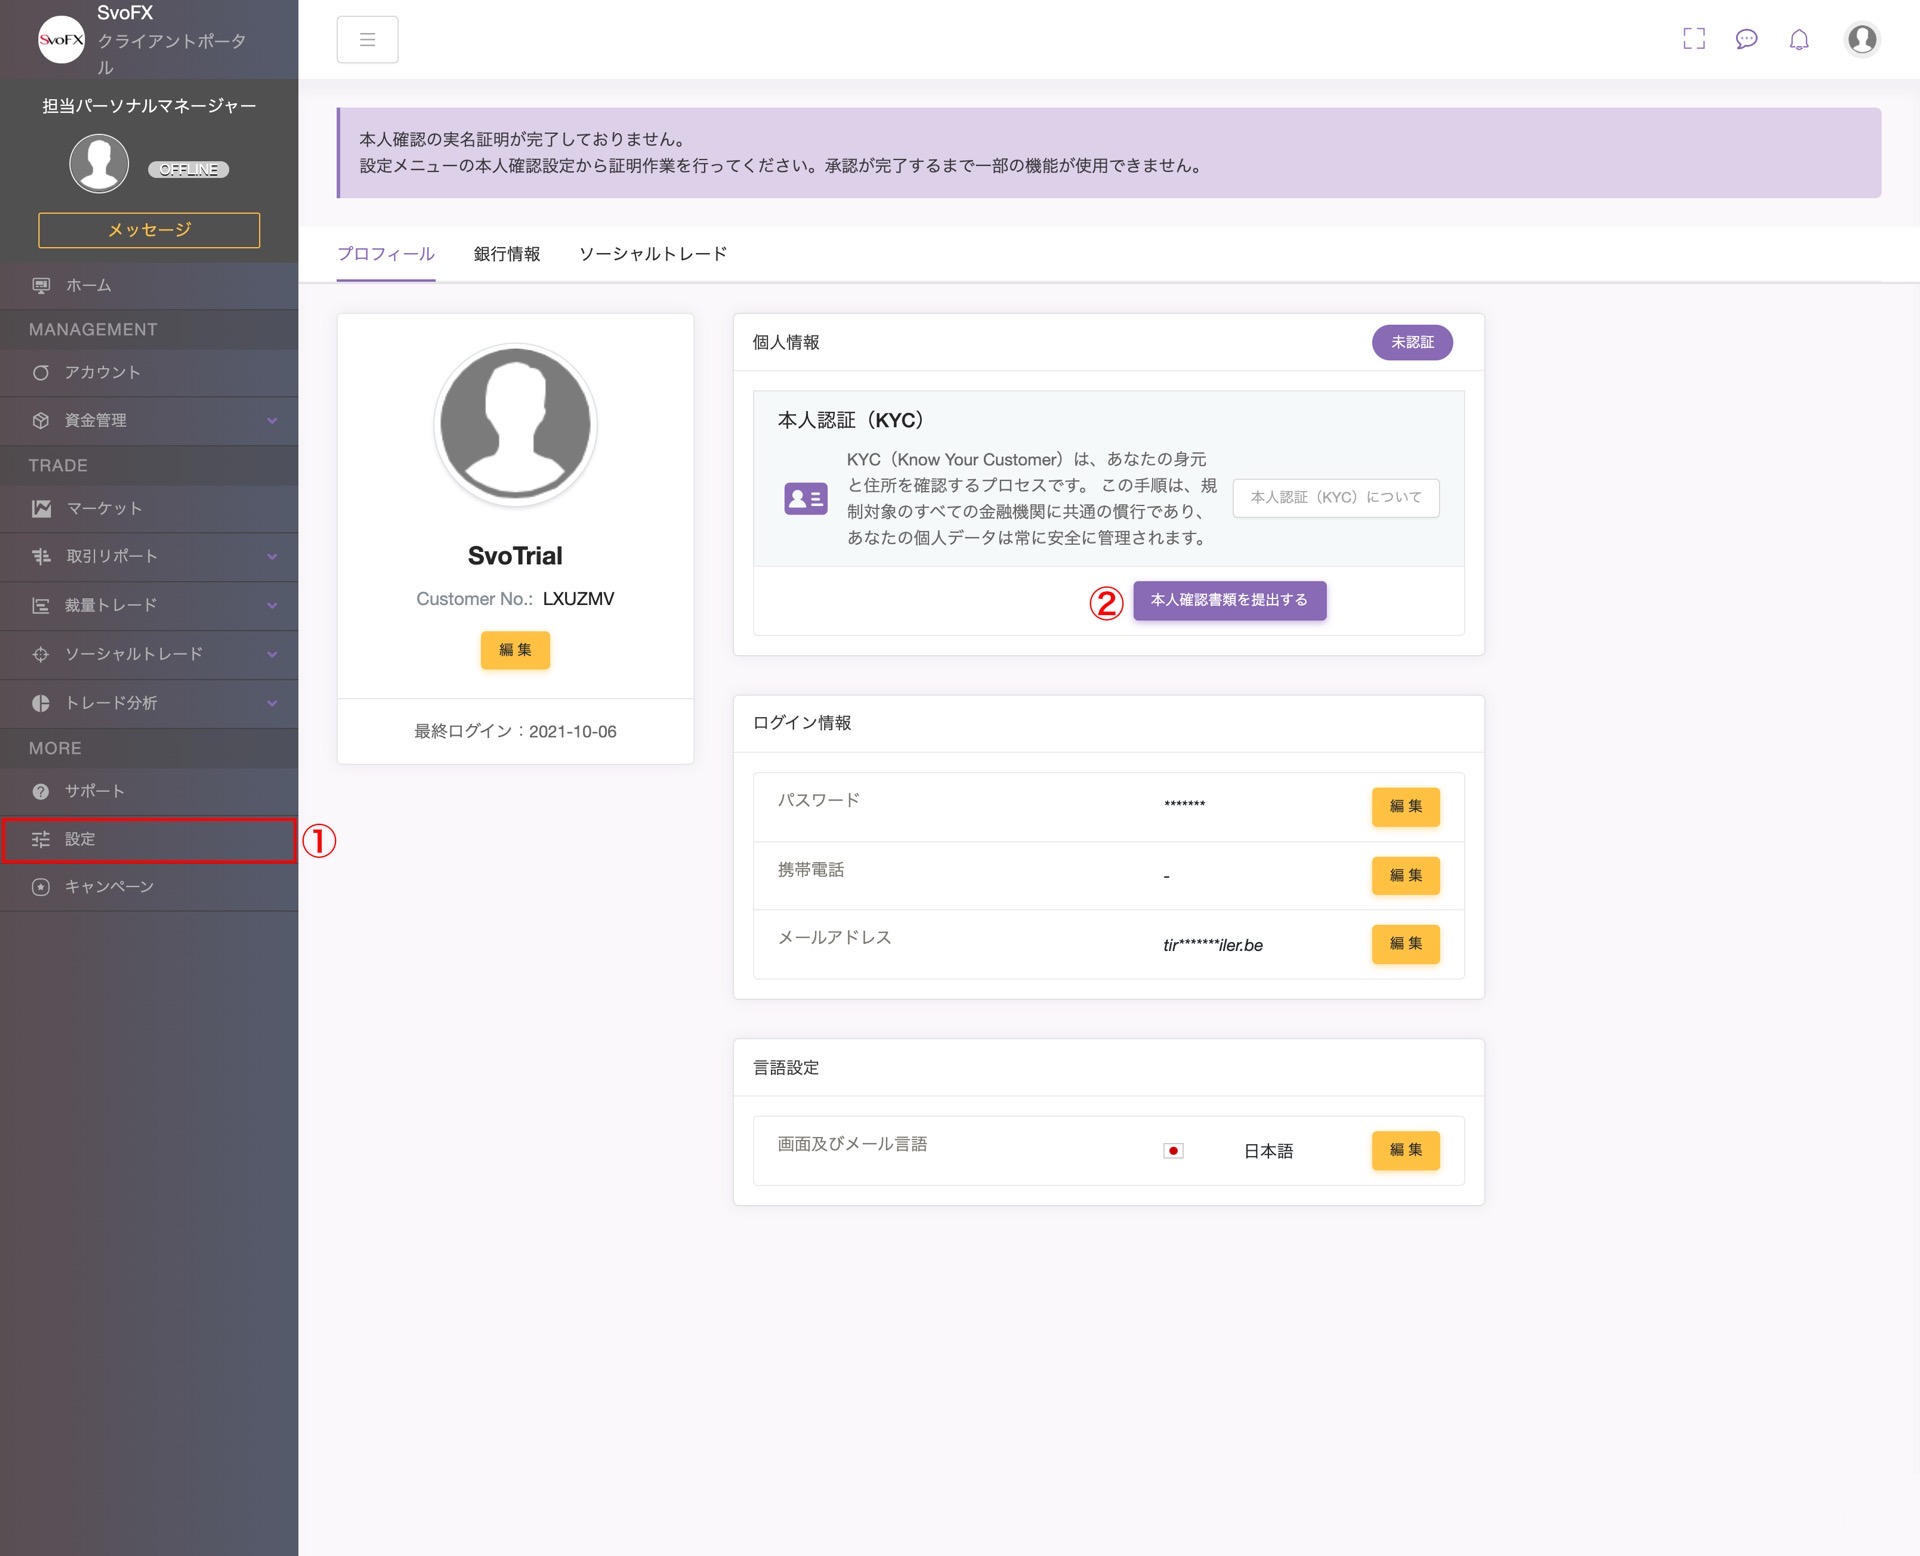Click the SvoFX logo in sidebar
This screenshot has width=1920, height=1556.
(61, 40)
